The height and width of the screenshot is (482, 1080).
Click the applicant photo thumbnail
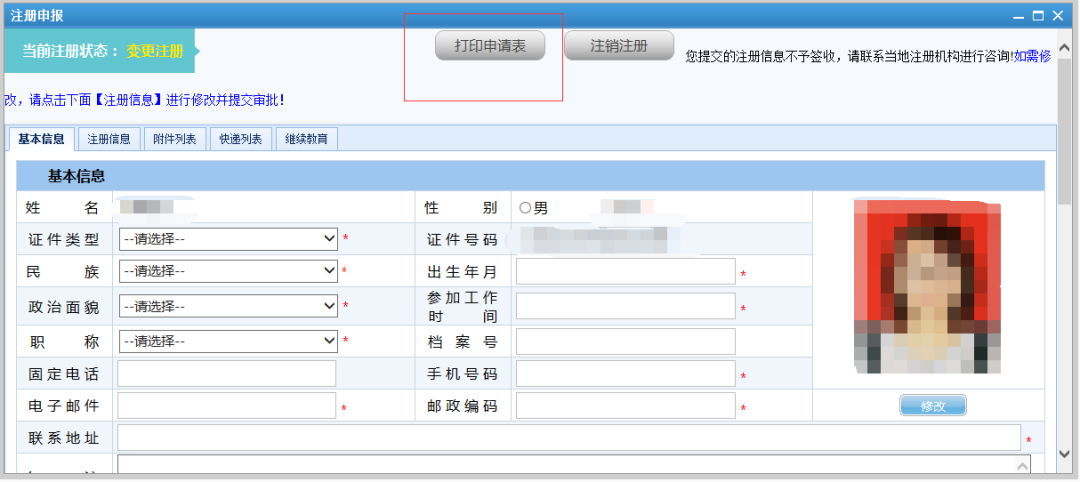point(927,286)
